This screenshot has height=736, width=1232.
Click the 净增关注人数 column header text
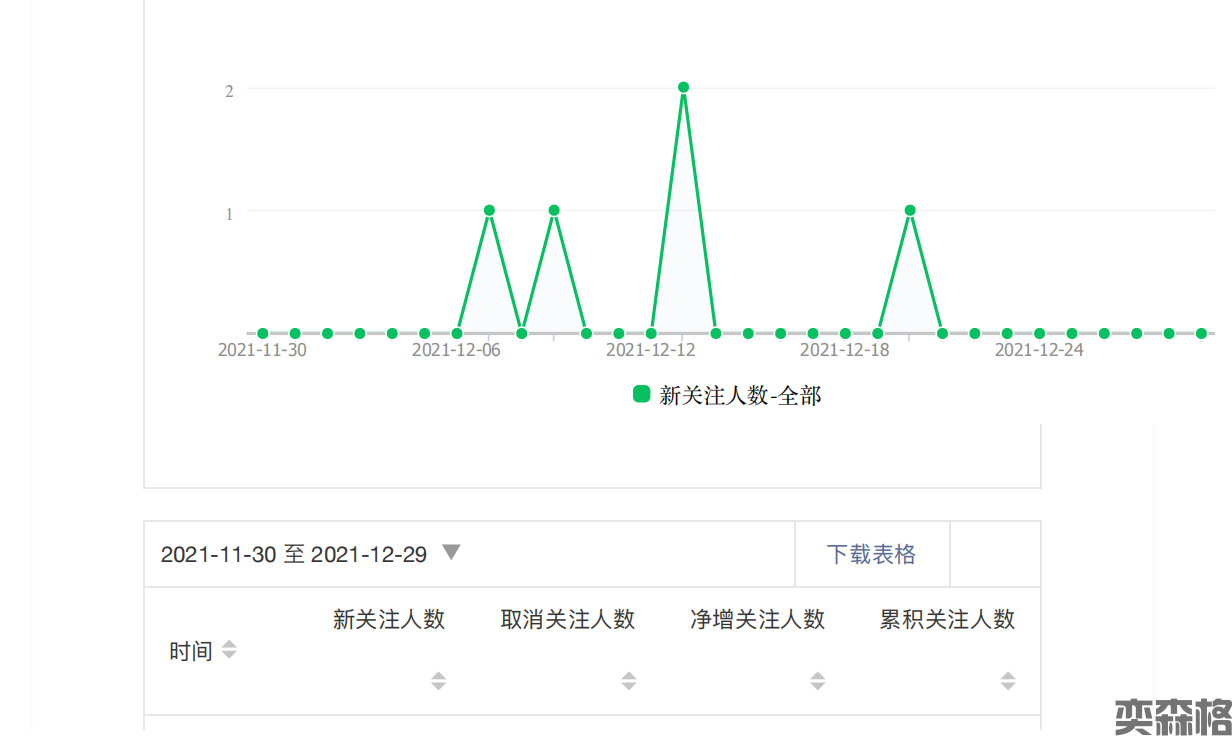[x=757, y=620]
